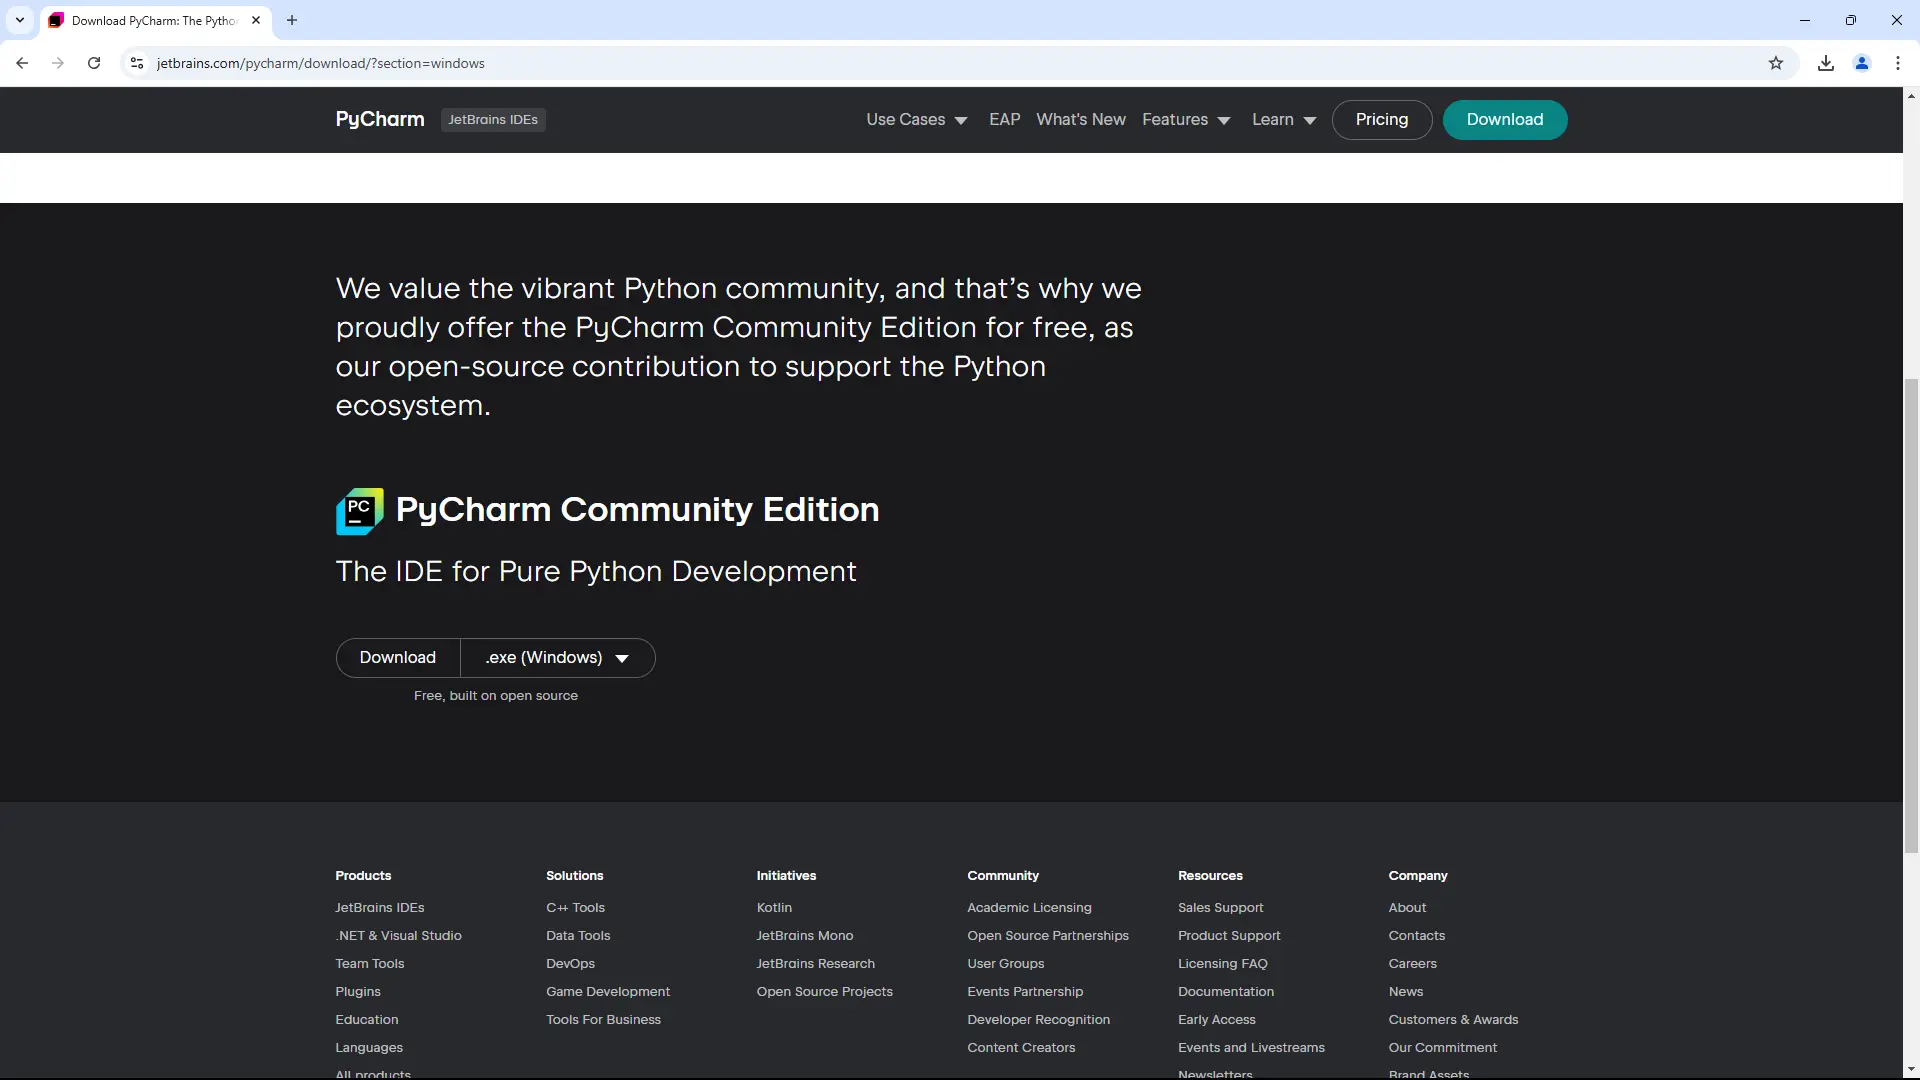Click the top Download button in navbar

(x=1505, y=120)
